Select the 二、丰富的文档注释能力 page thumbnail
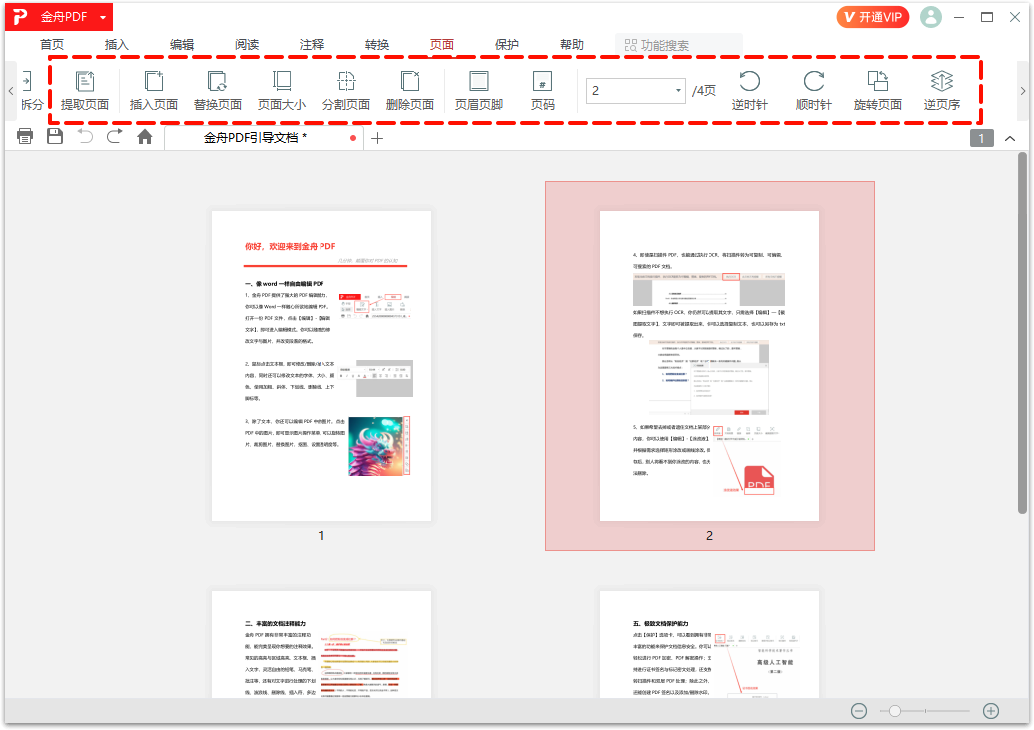This screenshot has height=730, width=1034. coord(321,644)
